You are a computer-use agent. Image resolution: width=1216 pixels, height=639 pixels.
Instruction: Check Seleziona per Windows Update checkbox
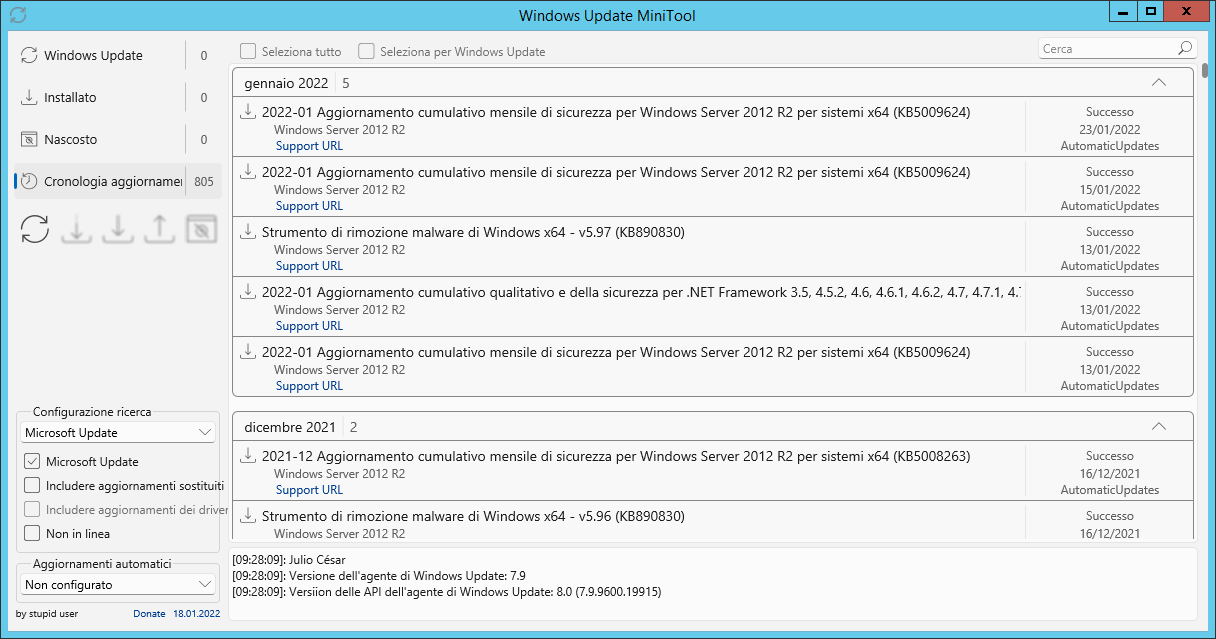367,51
